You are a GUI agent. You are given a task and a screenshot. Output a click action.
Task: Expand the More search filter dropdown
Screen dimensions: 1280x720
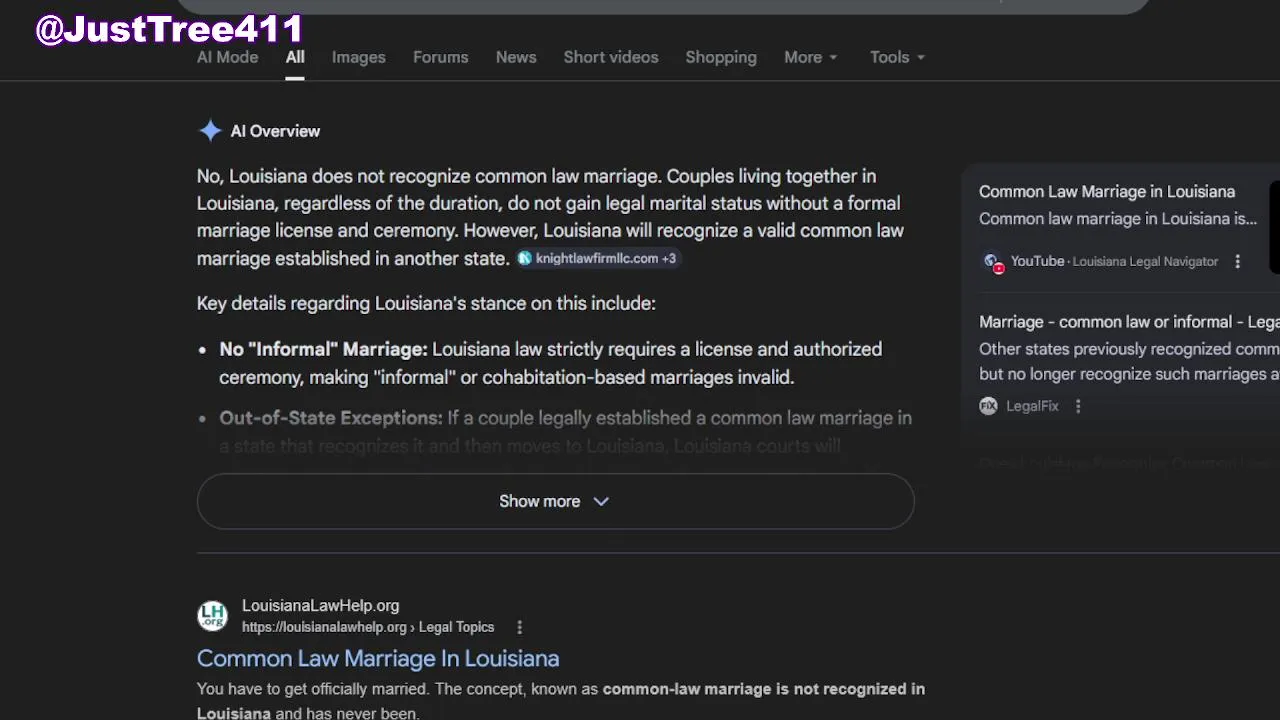pos(811,57)
